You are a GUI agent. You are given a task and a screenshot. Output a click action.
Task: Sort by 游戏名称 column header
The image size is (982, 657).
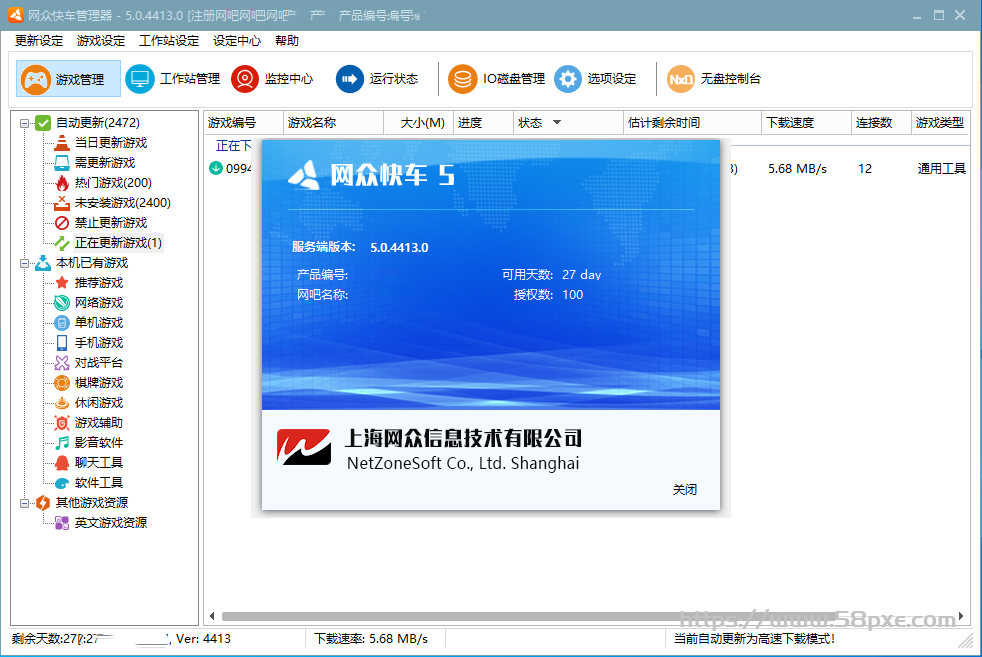click(334, 123)
